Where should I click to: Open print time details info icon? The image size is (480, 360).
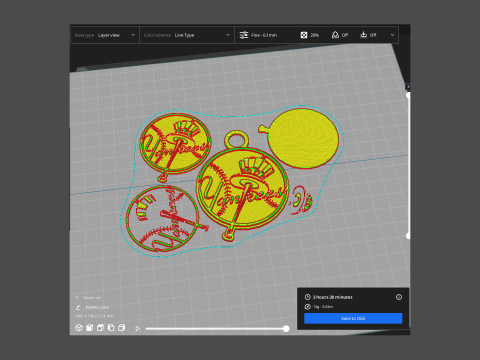coord(399,297)
